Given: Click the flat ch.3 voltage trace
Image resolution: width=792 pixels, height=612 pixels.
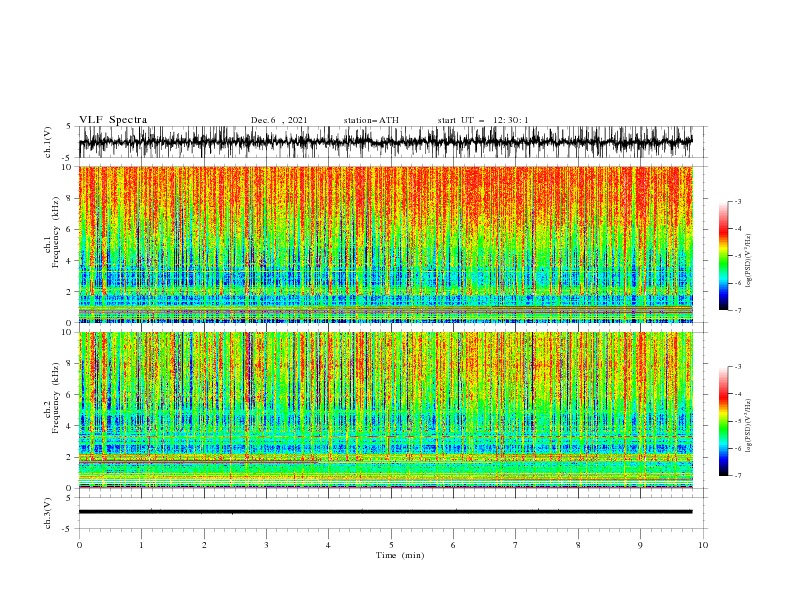Looking at the screenshot, I should point(385,512).
